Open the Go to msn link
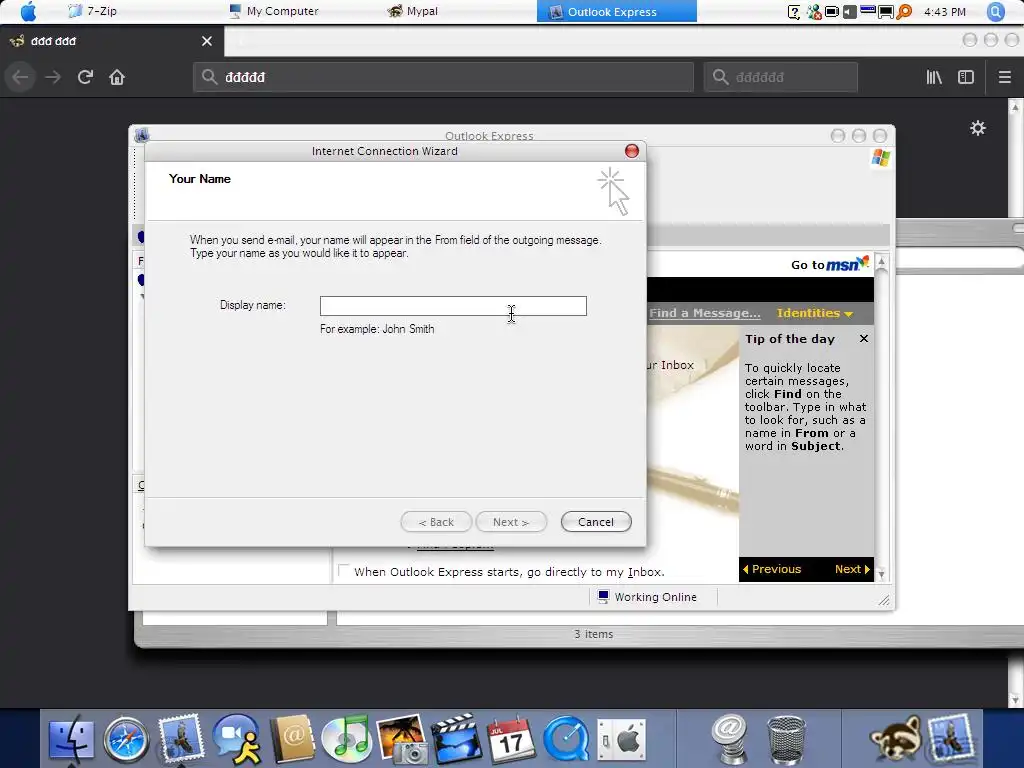This screenshot has width=1024, height=768. point(829,264)
